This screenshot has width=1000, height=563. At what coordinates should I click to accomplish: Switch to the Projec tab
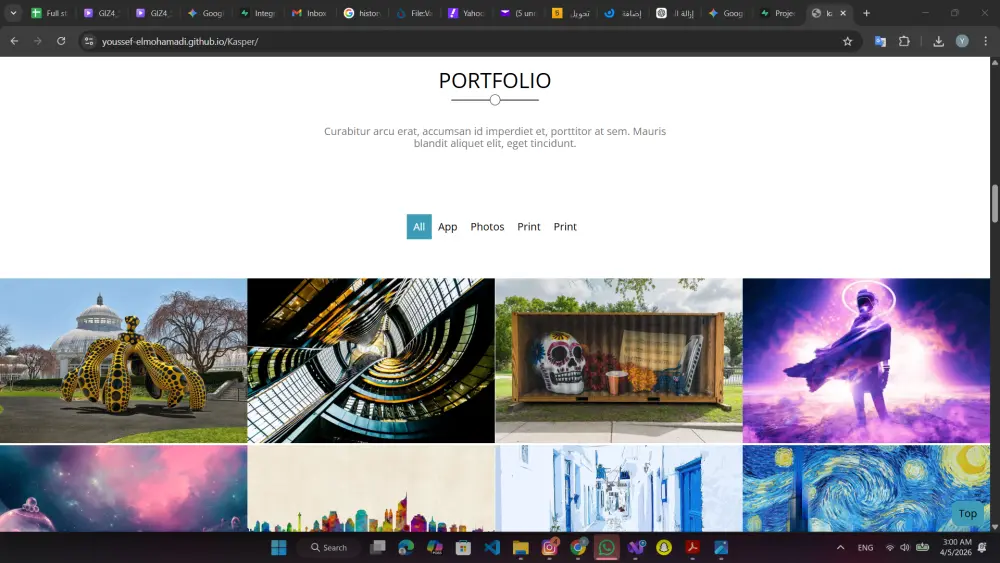click(x=778, y=13)
